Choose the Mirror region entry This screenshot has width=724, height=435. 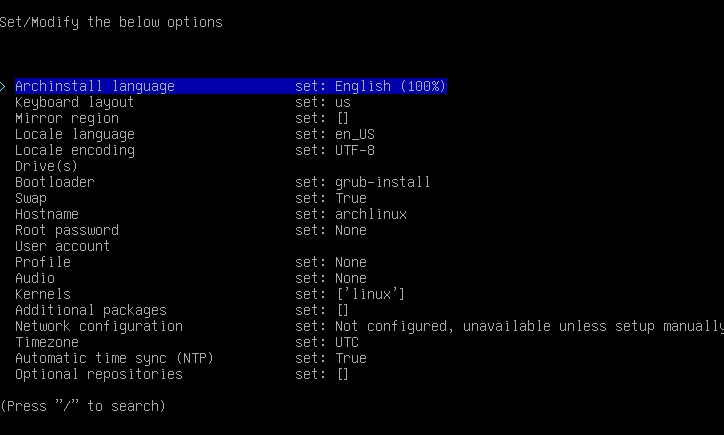67,118
